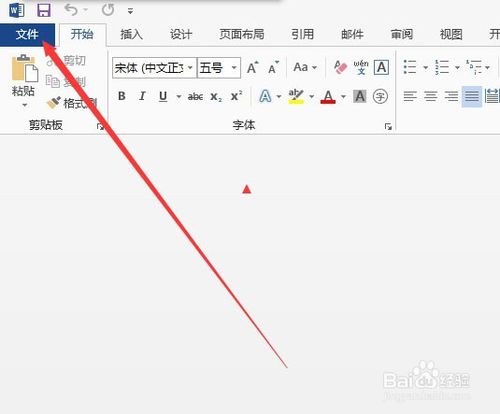Expand underline style options
The width and height of the screenshot is (500, 414).
179,97
